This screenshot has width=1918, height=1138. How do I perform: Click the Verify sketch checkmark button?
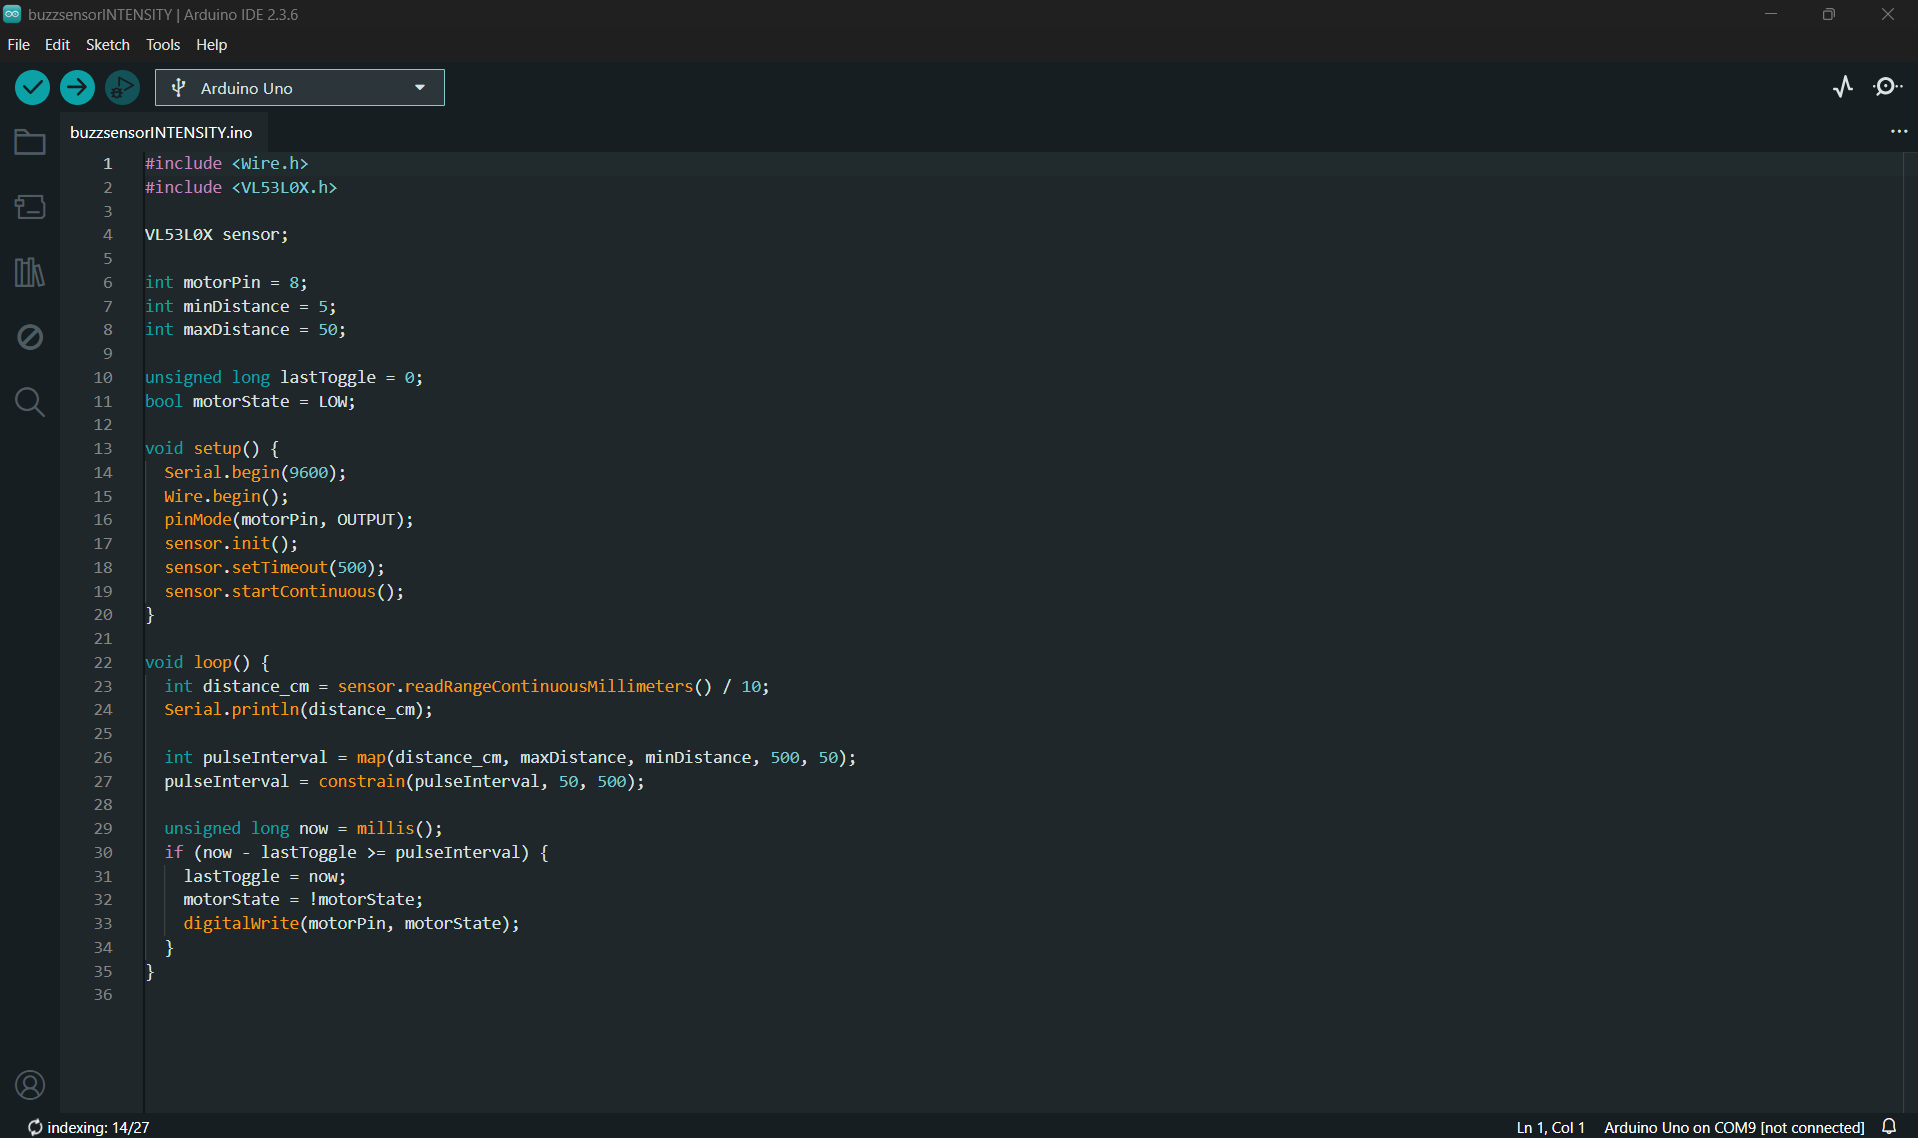tap(32, 88)
